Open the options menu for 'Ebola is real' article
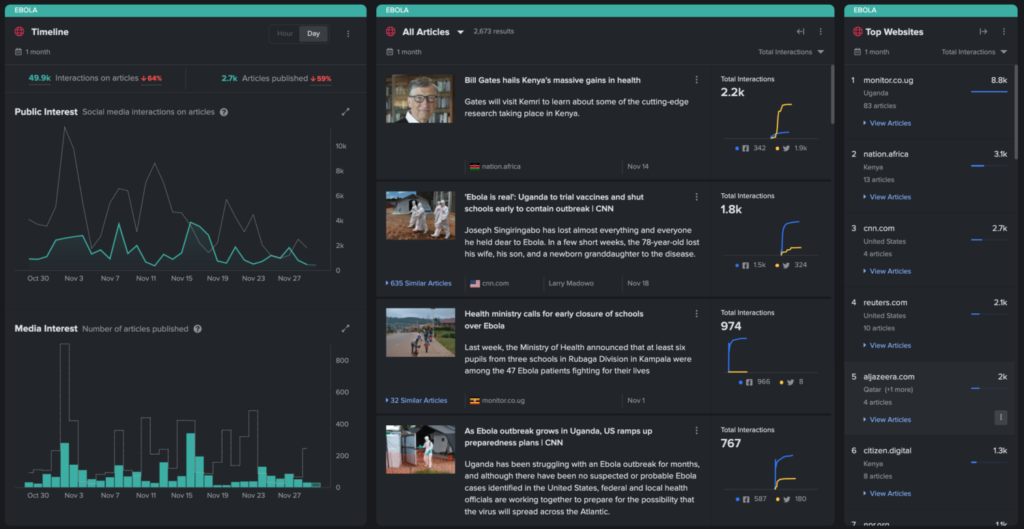 (x=696, y=197)
